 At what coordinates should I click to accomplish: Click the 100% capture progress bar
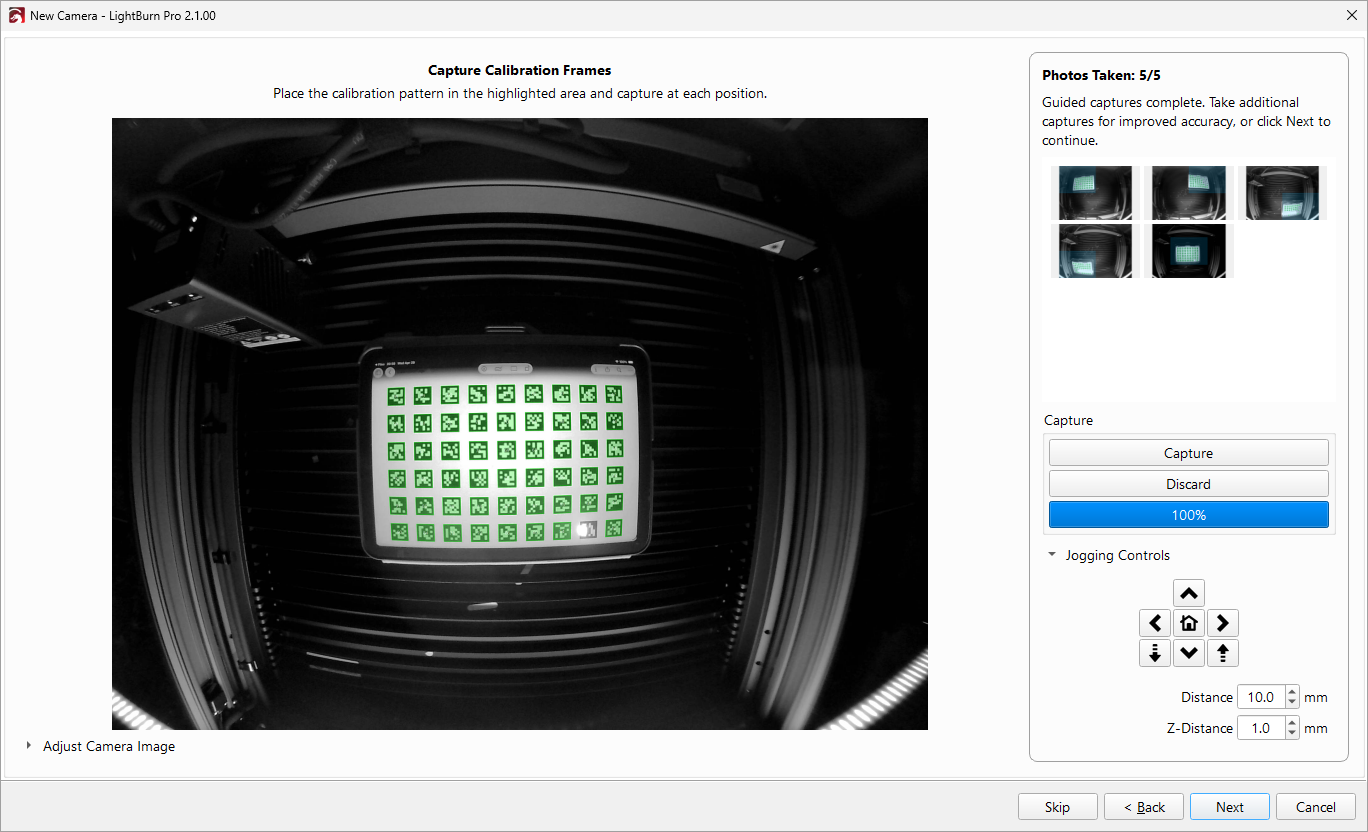(x=1188, y=515)
